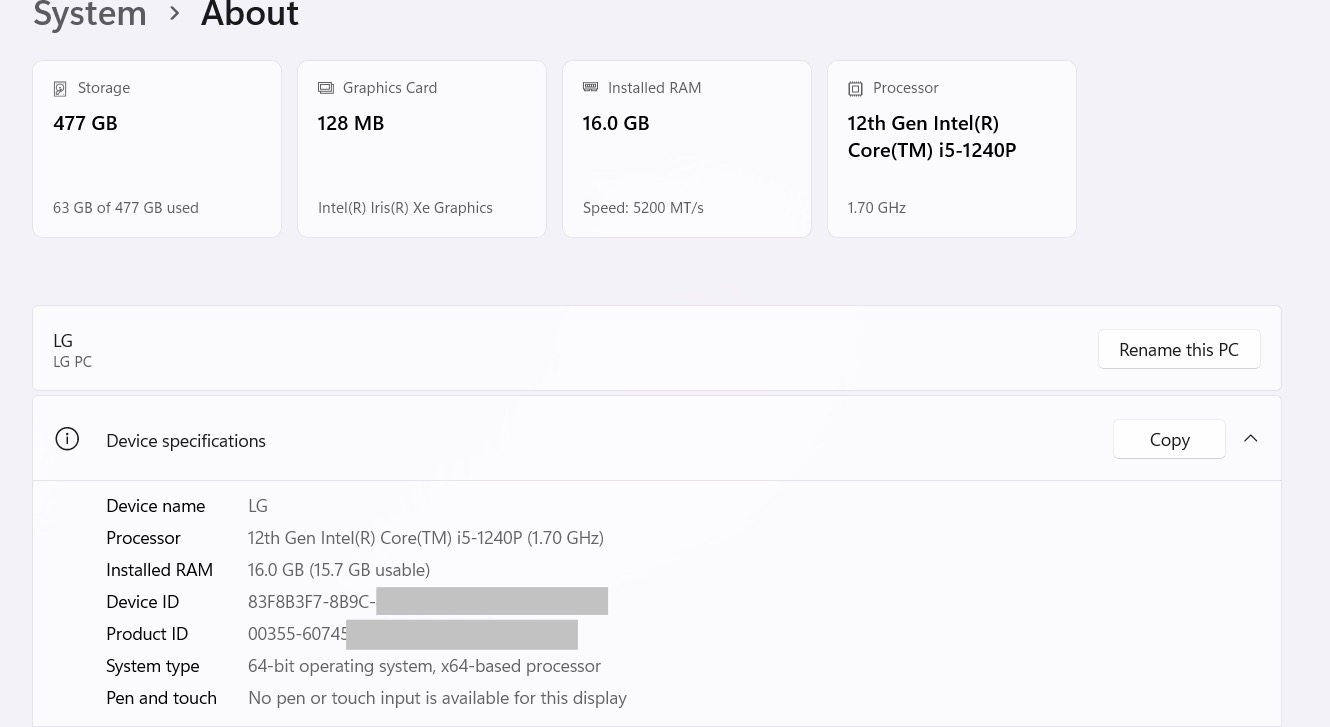
Task: Click the Storage drive icon
Action: (x=60, y=89)
